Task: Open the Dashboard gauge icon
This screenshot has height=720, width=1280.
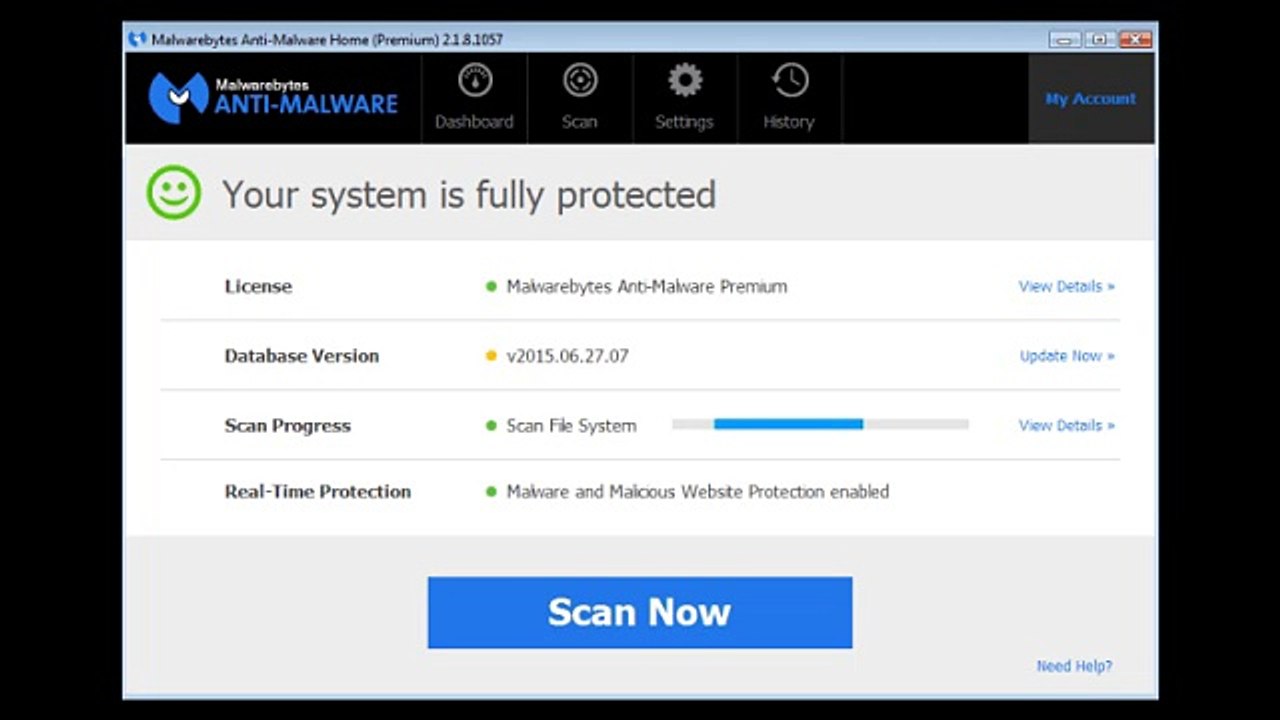Action: pyautogui.click(x=475, y=80)
